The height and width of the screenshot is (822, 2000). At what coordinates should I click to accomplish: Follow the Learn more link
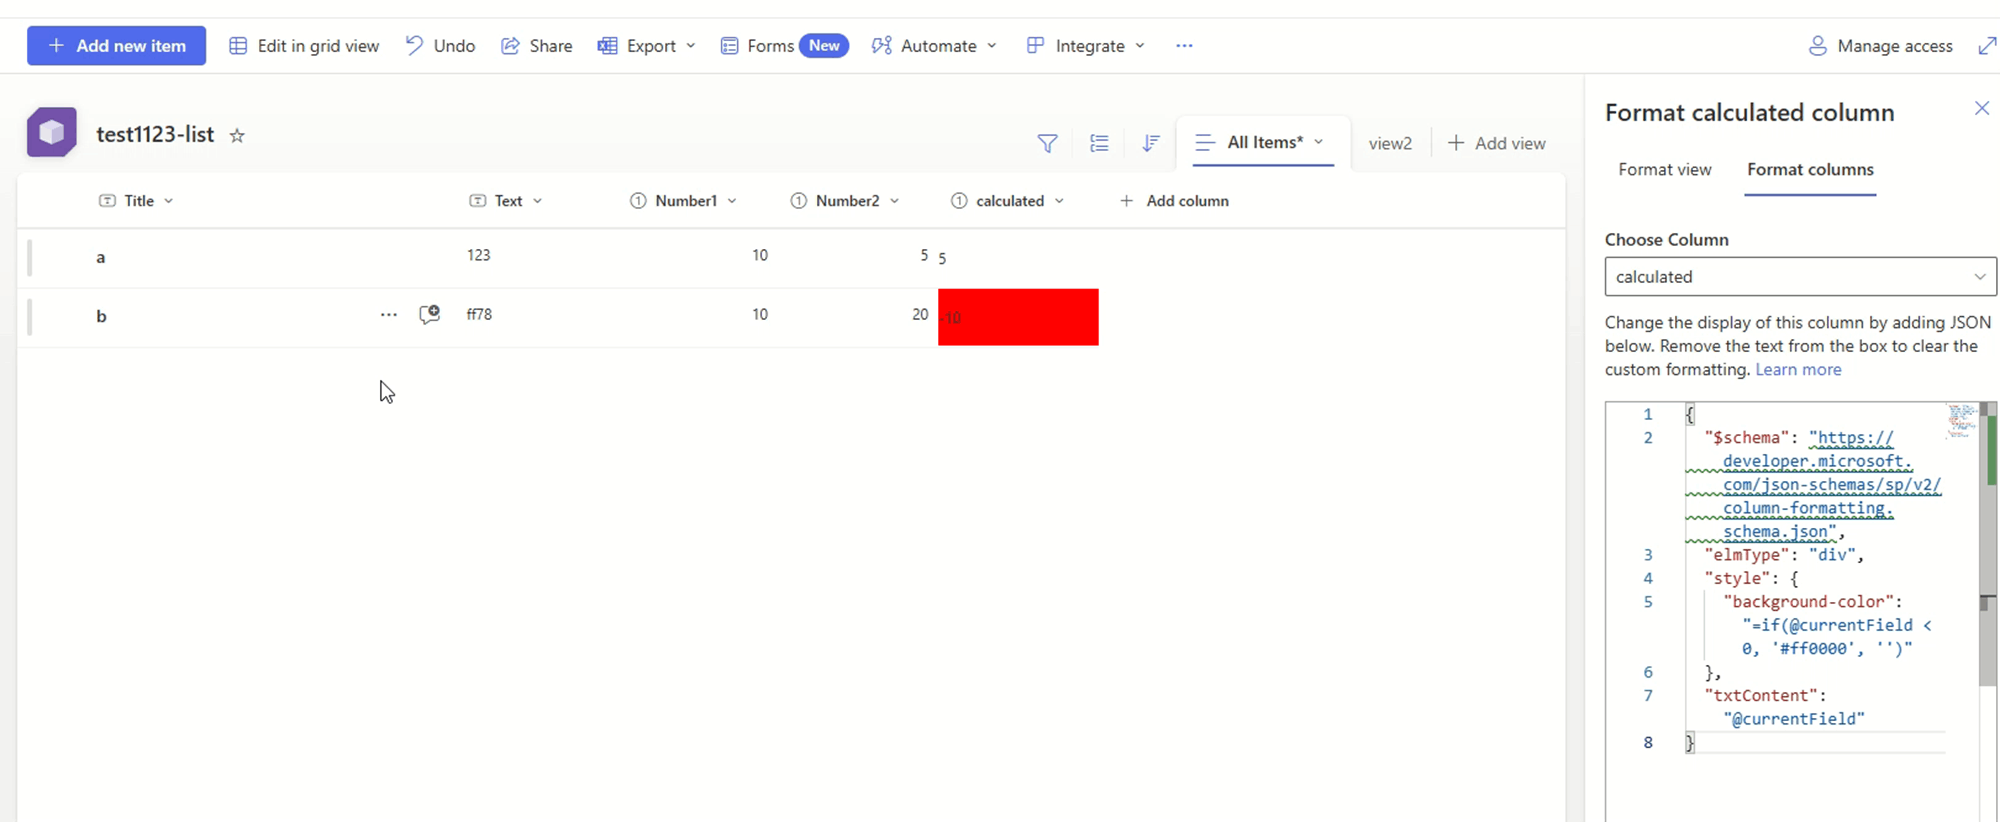point(1798,370)
